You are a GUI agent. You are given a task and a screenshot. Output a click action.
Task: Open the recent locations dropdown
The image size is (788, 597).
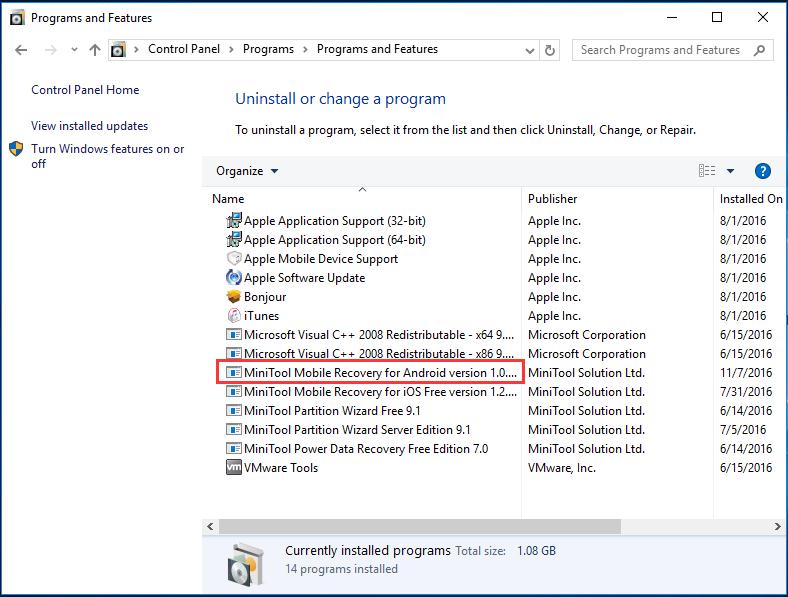click(x=74, y=50)
